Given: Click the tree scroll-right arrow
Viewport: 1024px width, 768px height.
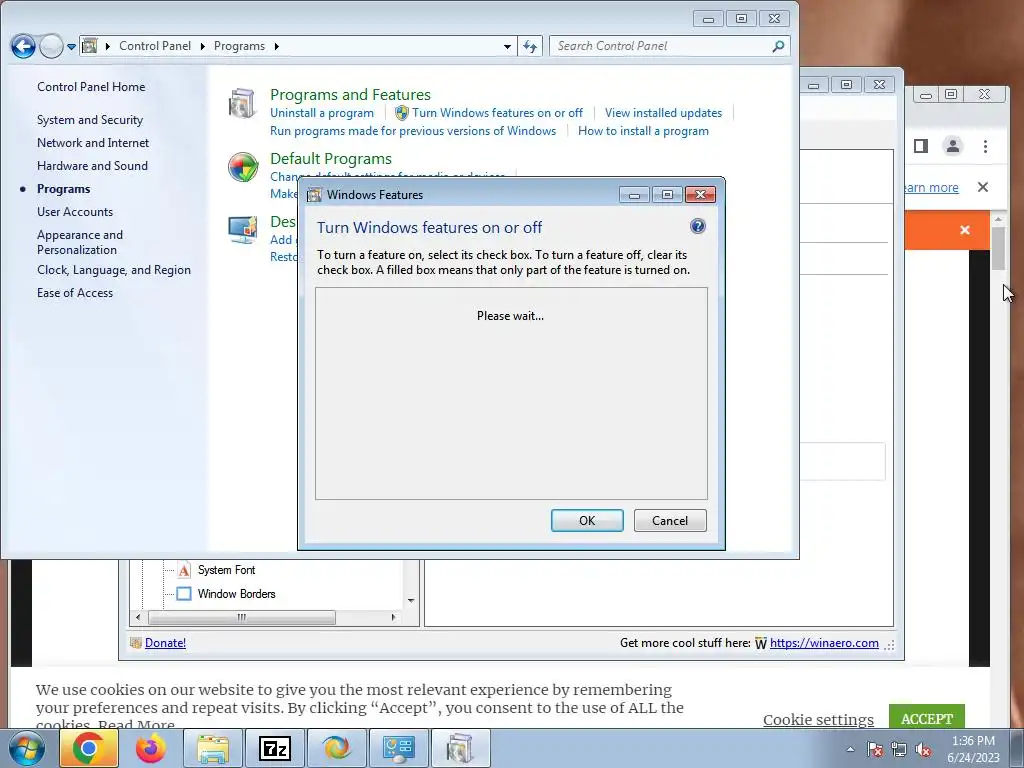Looking at the screenshot, I should click(393, 617).
